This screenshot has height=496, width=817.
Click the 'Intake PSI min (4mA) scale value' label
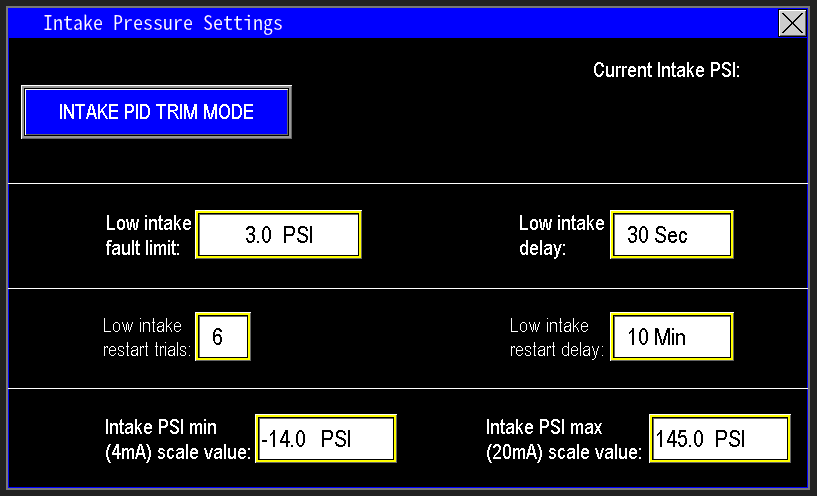point(177,440)
